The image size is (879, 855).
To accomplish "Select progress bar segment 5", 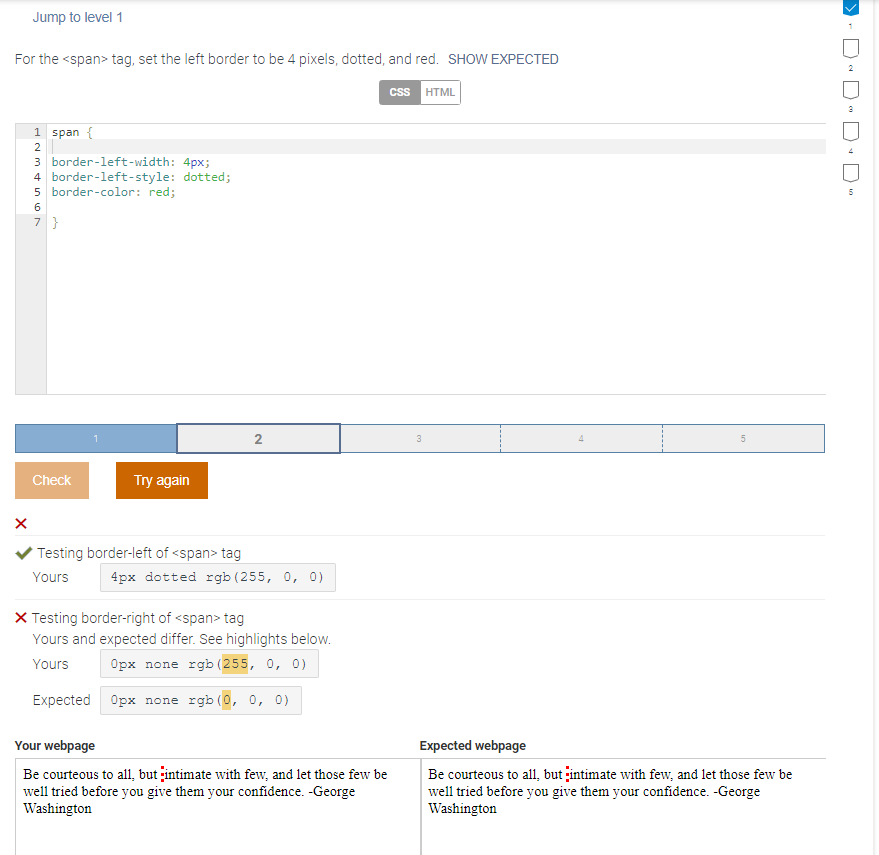I will click(x=743, y=438).
